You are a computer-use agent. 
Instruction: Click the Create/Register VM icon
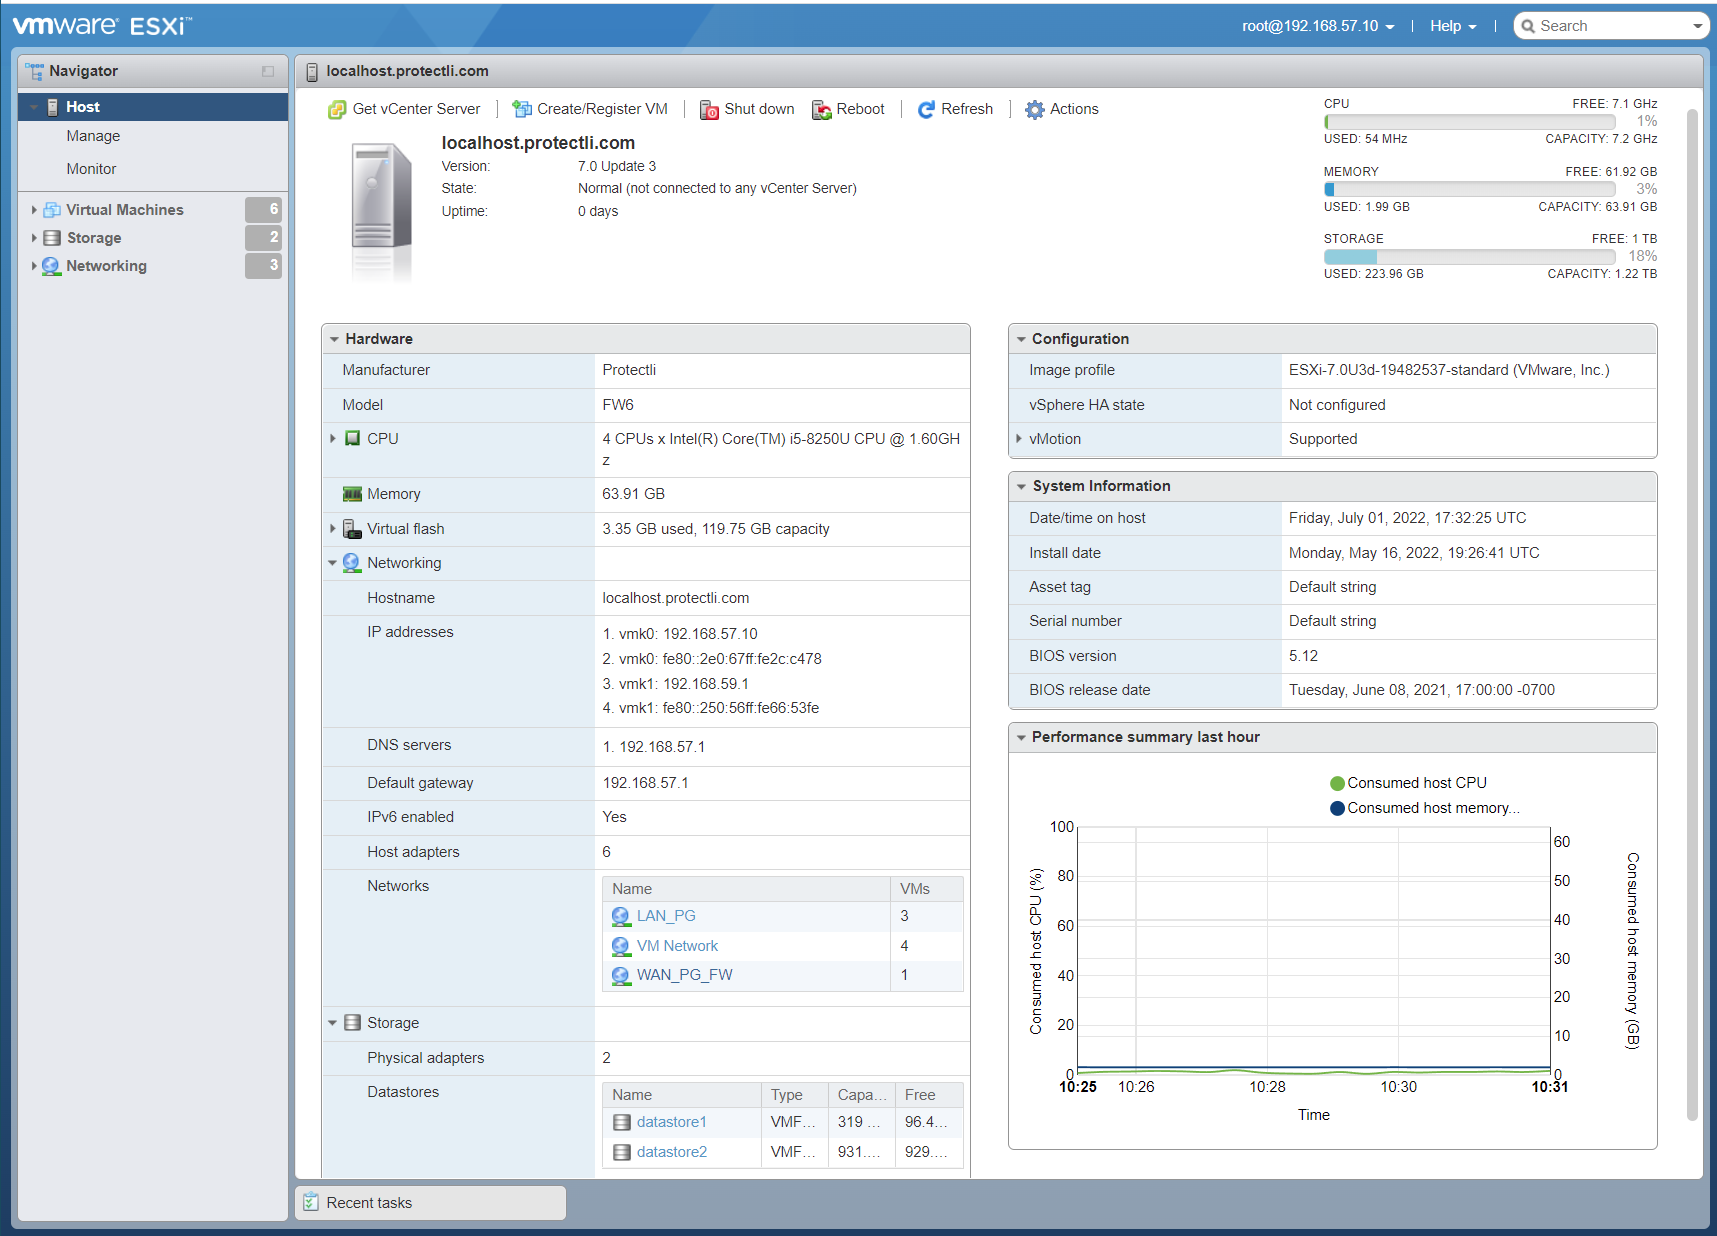click(522, 109)
